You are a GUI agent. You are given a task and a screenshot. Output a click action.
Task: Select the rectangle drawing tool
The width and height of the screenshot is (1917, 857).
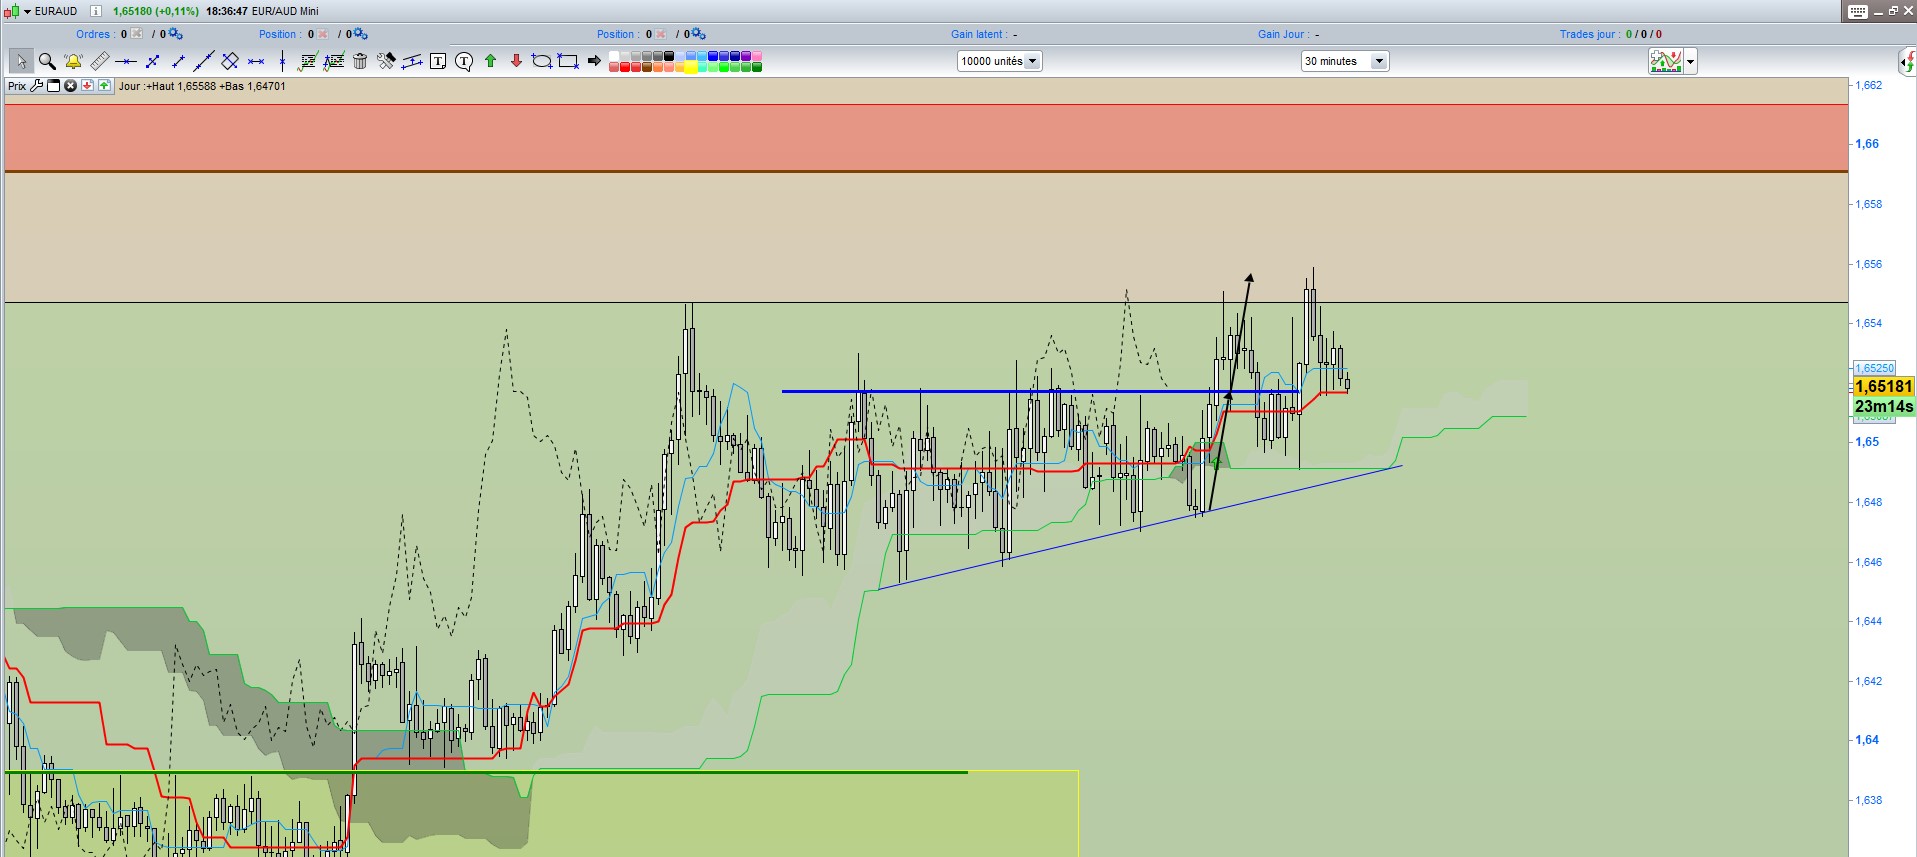[x=568, y=61]
